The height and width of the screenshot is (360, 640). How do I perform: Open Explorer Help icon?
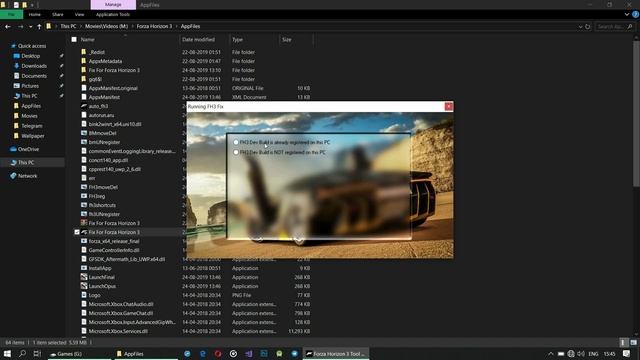(x=635, y=14)
